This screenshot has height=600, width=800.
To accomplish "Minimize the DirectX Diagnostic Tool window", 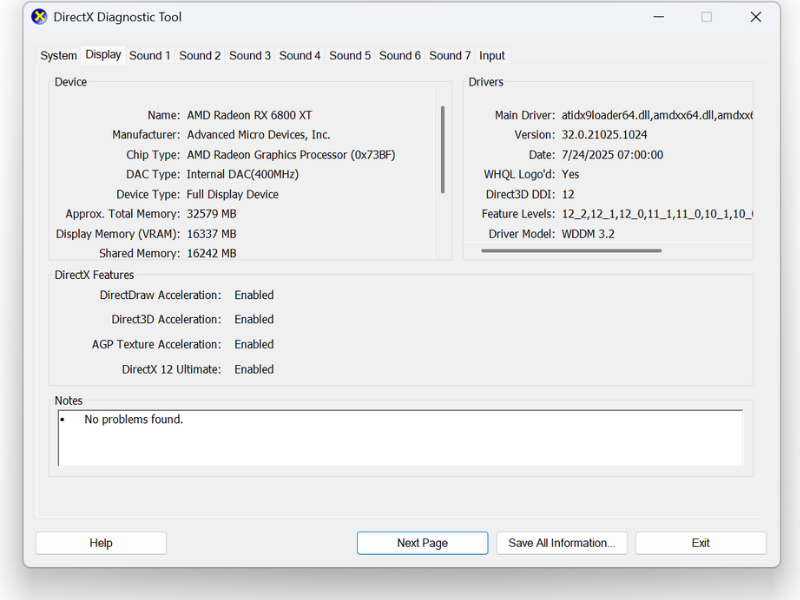I will point(658,17).
